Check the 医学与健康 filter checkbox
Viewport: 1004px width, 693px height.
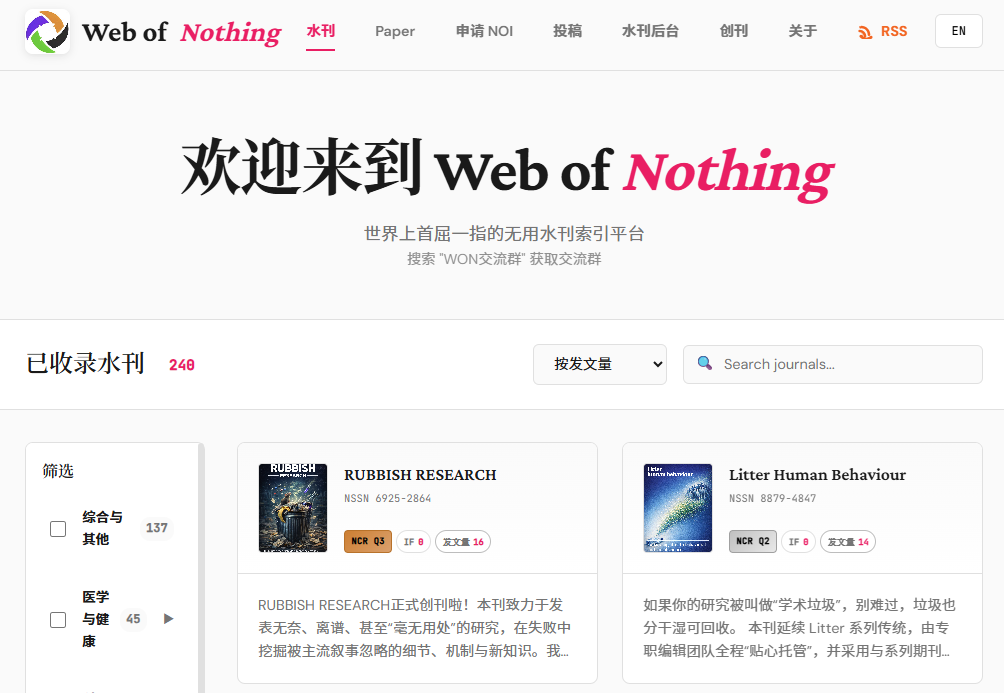(58, 620)
